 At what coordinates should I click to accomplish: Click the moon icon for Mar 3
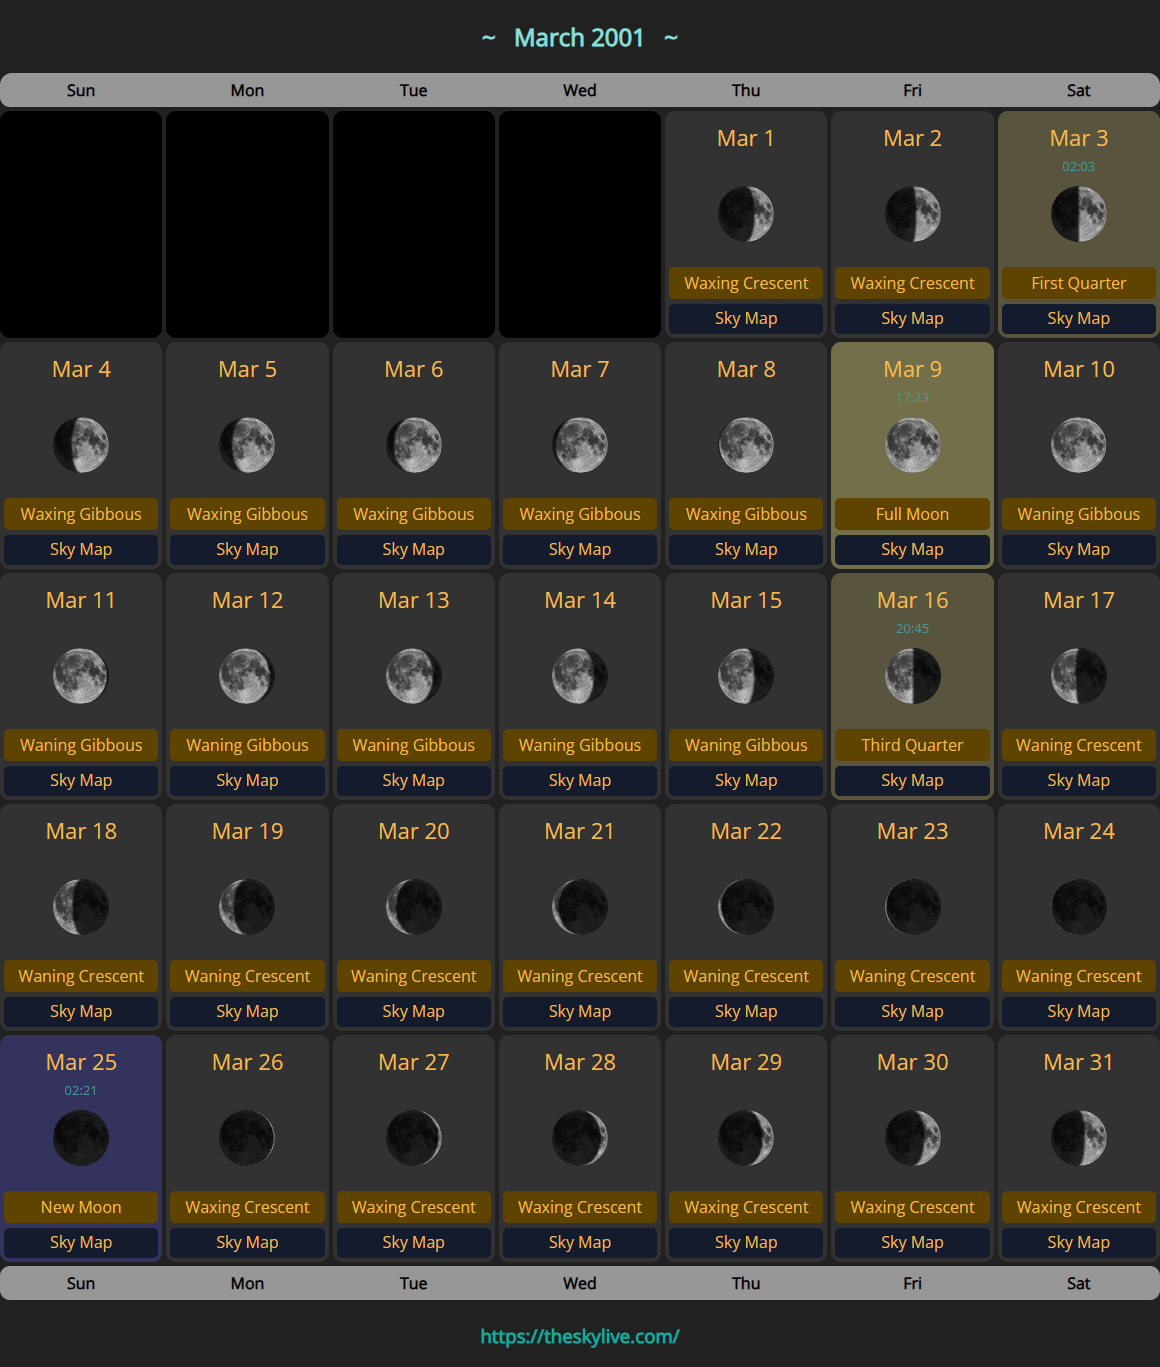[x=1078, y=214]
